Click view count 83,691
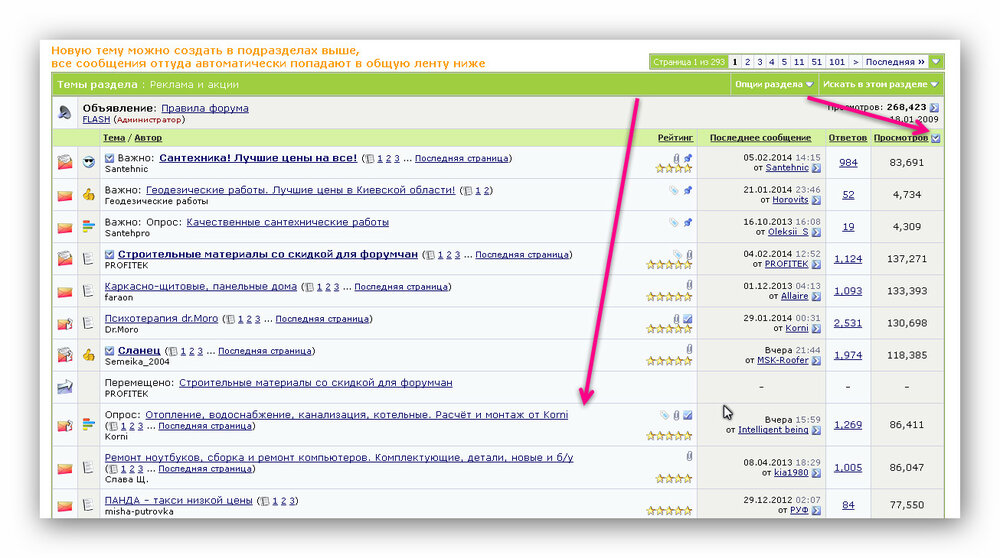This screenshot has height=558, width=1000. click(907, 163)
